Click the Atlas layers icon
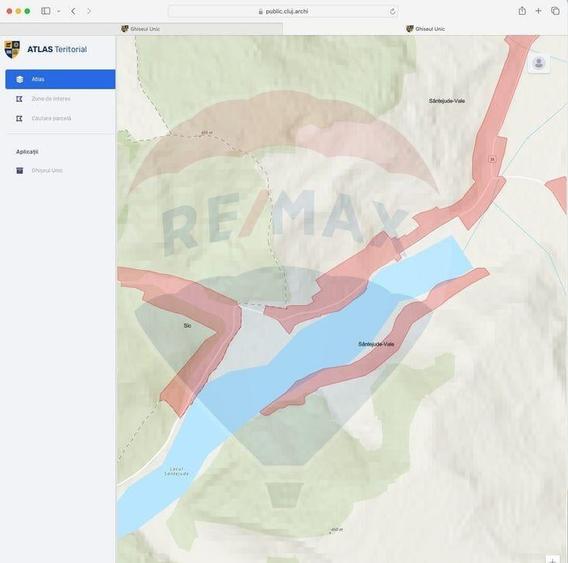This screenshot has width=568, height=563. click(x=20, y=79)
